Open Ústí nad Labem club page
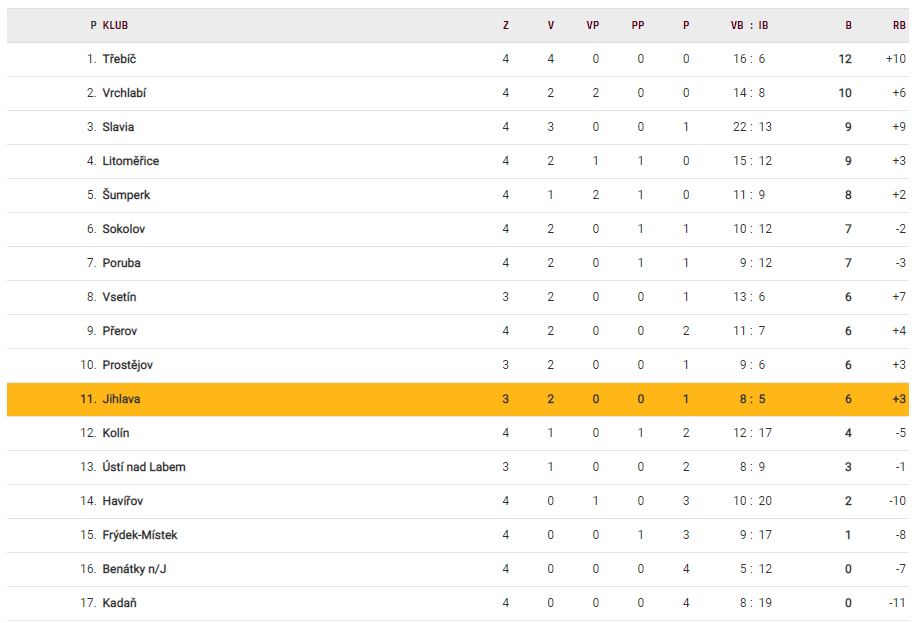920x623 pixels. point(143,467)
